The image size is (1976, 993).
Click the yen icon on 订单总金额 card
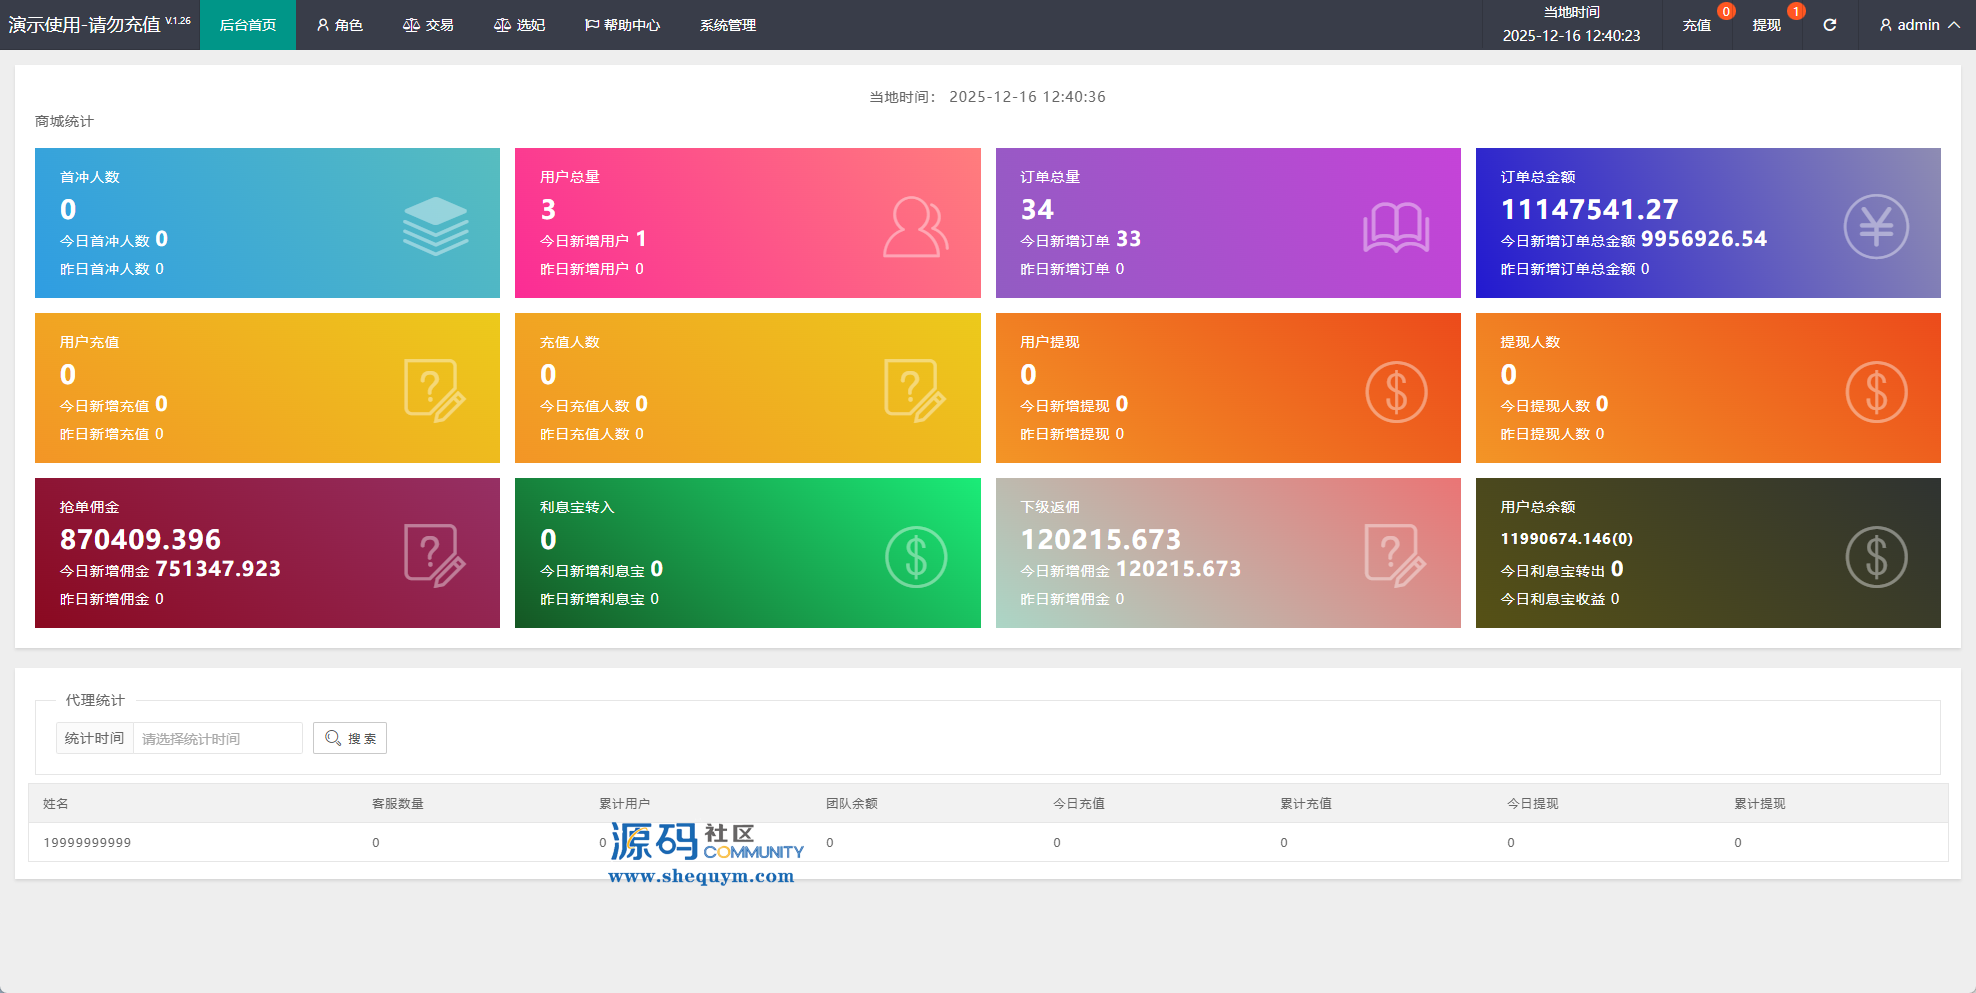click(x=1876, y=227)
